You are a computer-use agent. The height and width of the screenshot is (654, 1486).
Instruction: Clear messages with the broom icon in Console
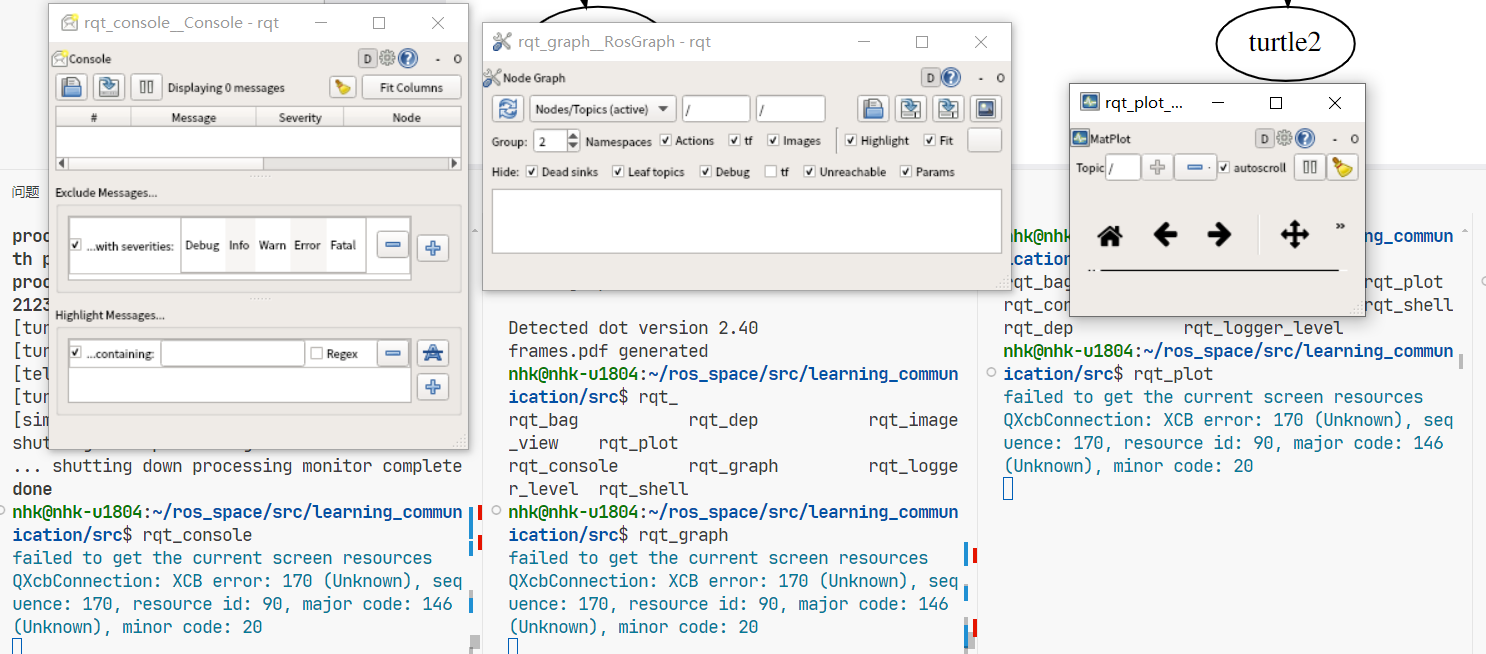pos(343,87)
